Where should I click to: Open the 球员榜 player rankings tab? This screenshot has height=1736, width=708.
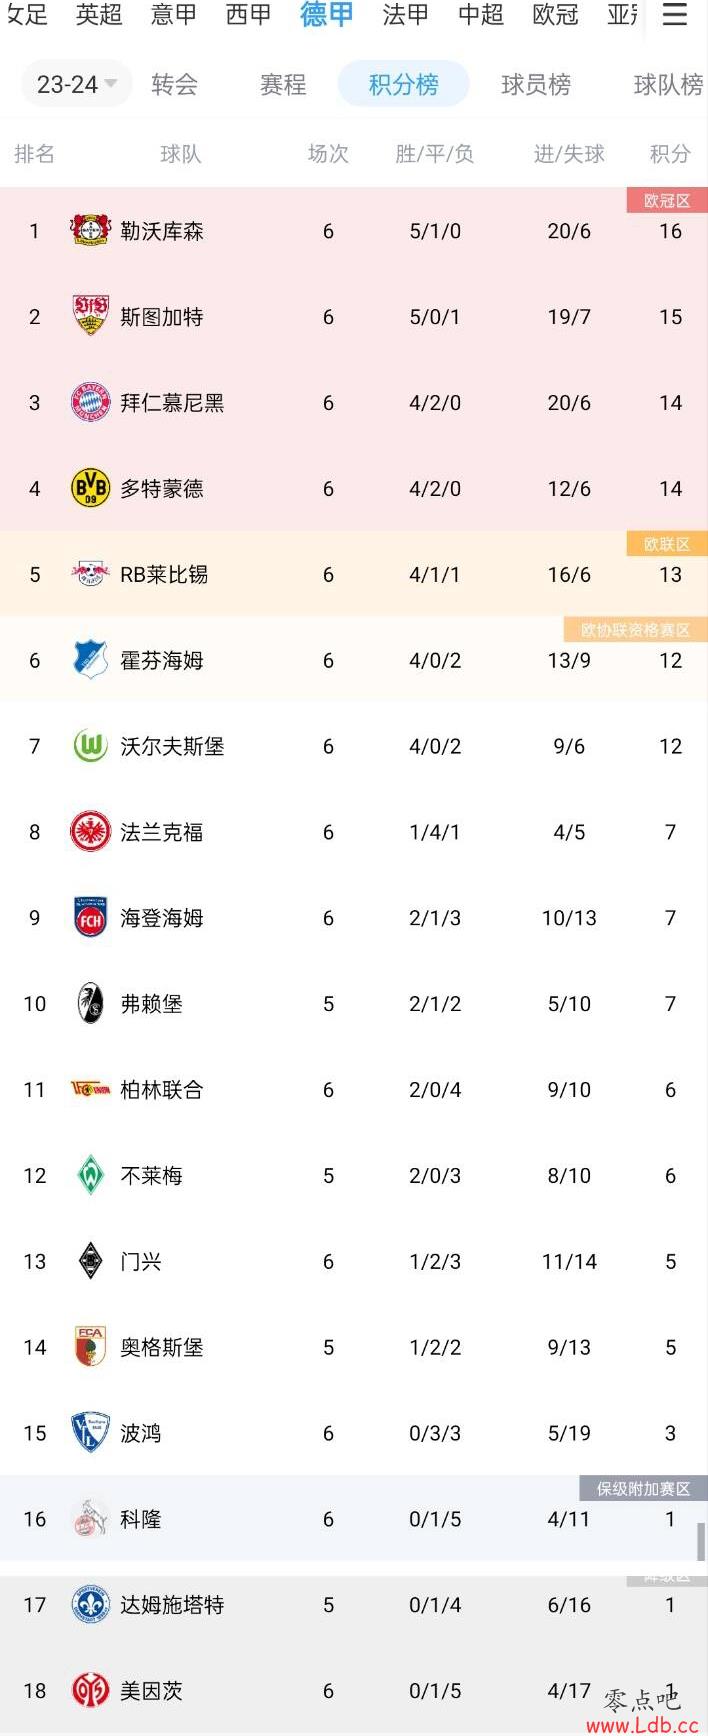pyautogui.click(x=536, y=84)
